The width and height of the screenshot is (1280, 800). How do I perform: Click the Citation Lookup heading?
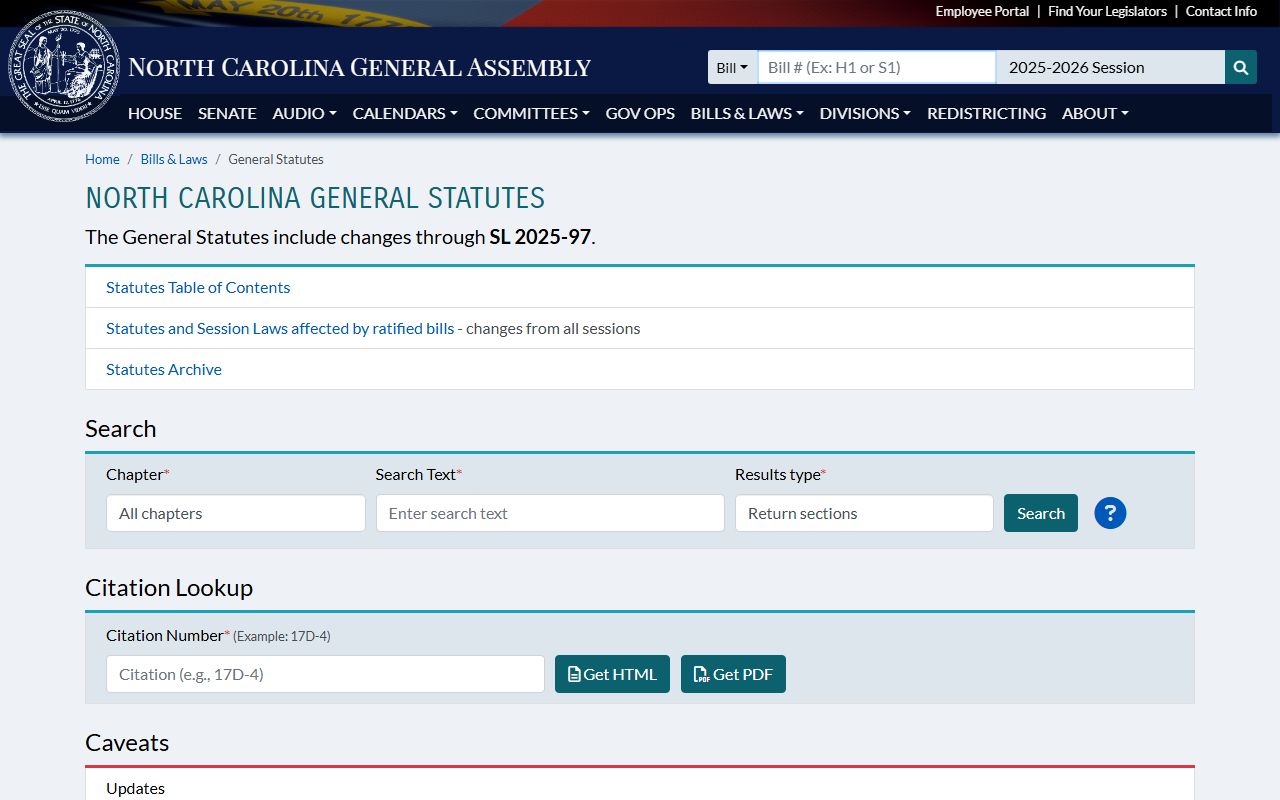click(x=169, y=587)
